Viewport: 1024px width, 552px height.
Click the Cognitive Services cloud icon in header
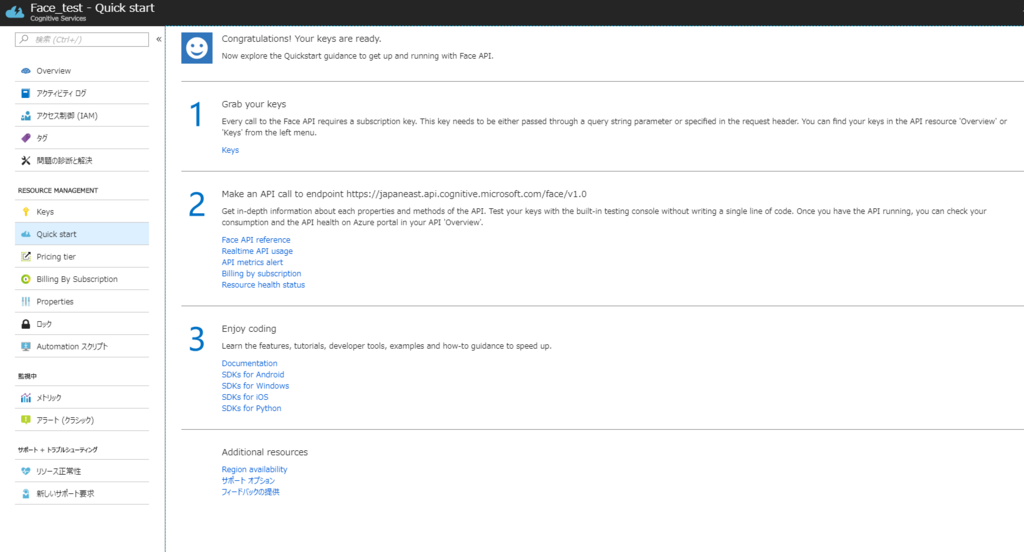point(14,12)
